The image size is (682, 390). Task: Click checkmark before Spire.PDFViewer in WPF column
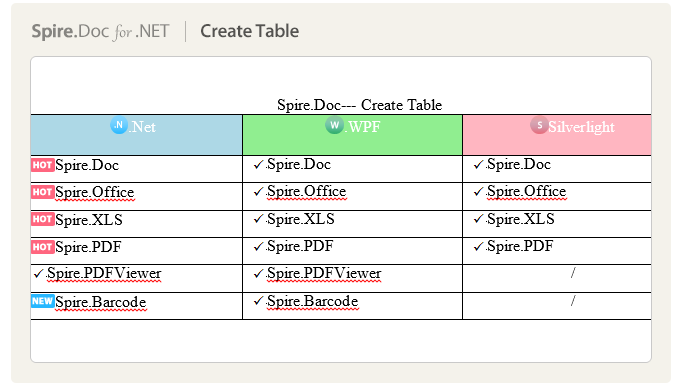click(259, 273)
